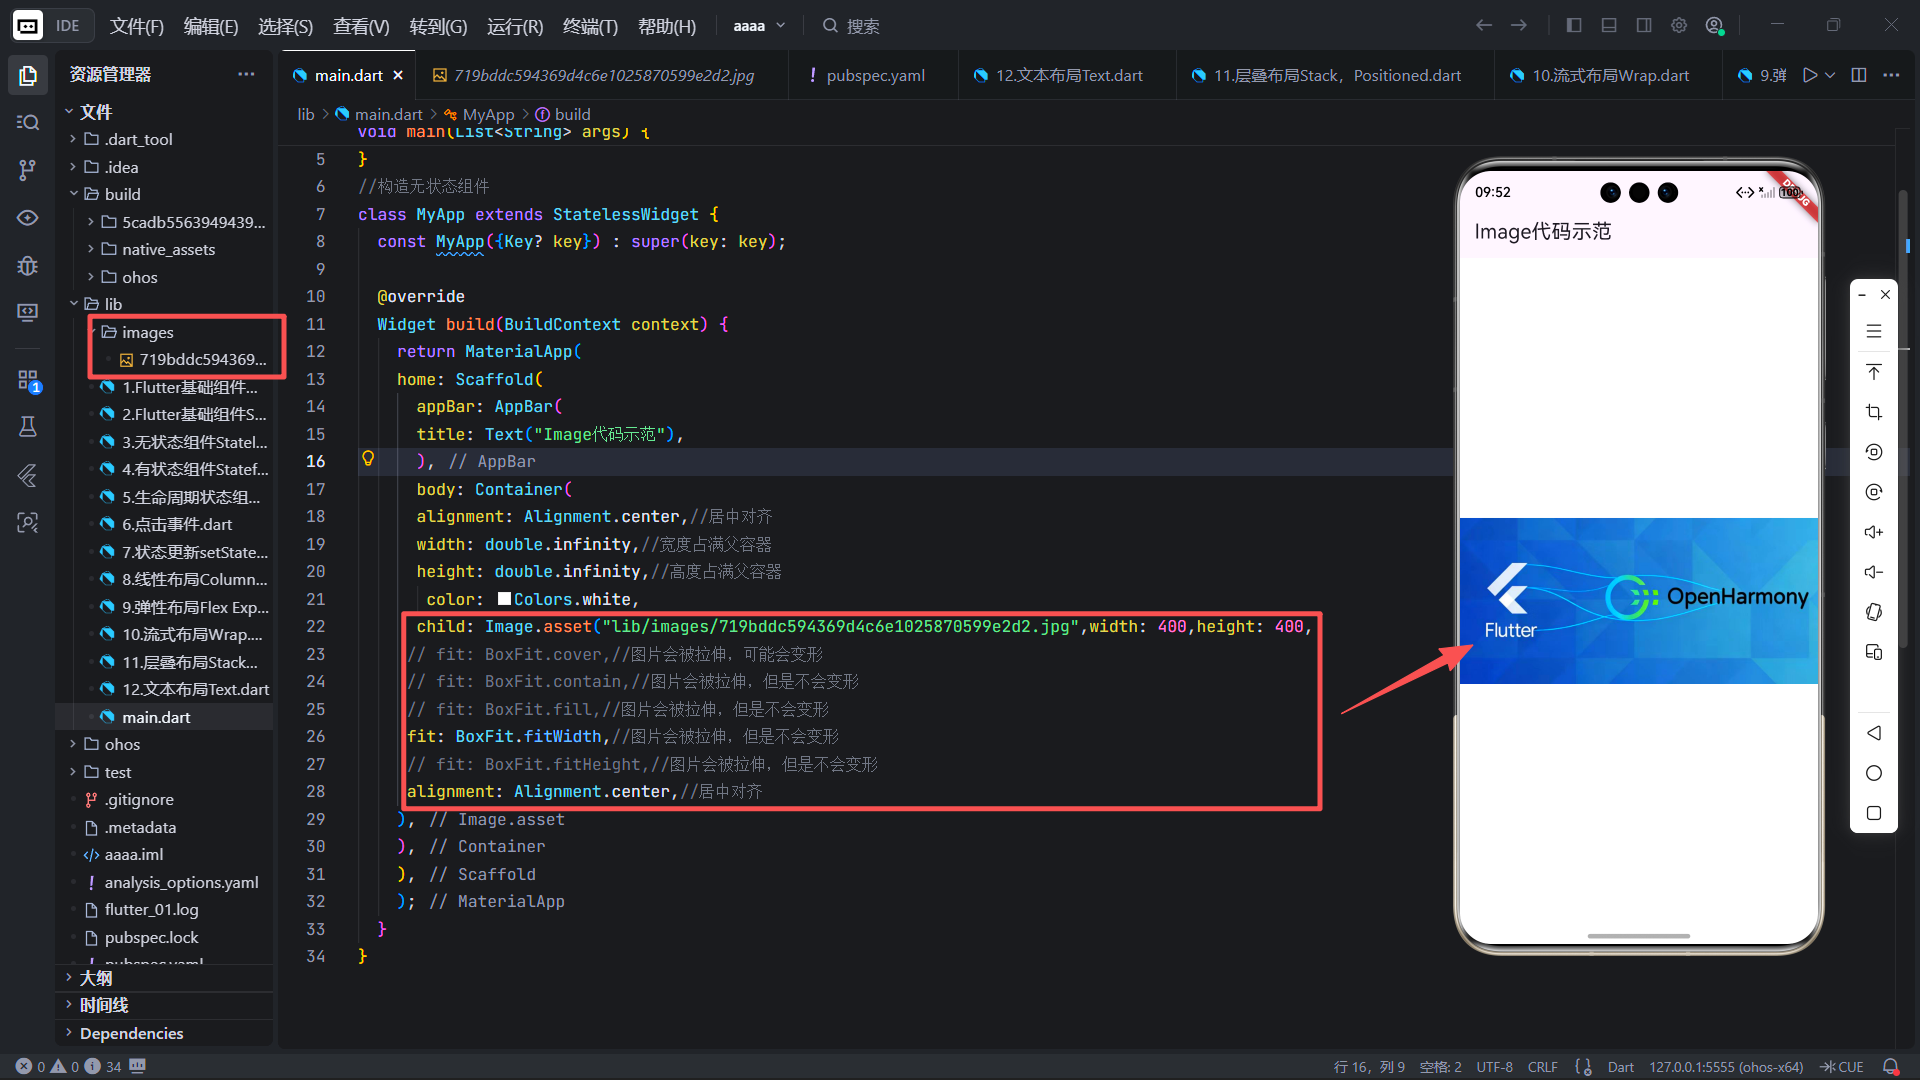Click the white color swatch on line 21
Viewport: 1920px width, 1080px height.
click(504, 599)
